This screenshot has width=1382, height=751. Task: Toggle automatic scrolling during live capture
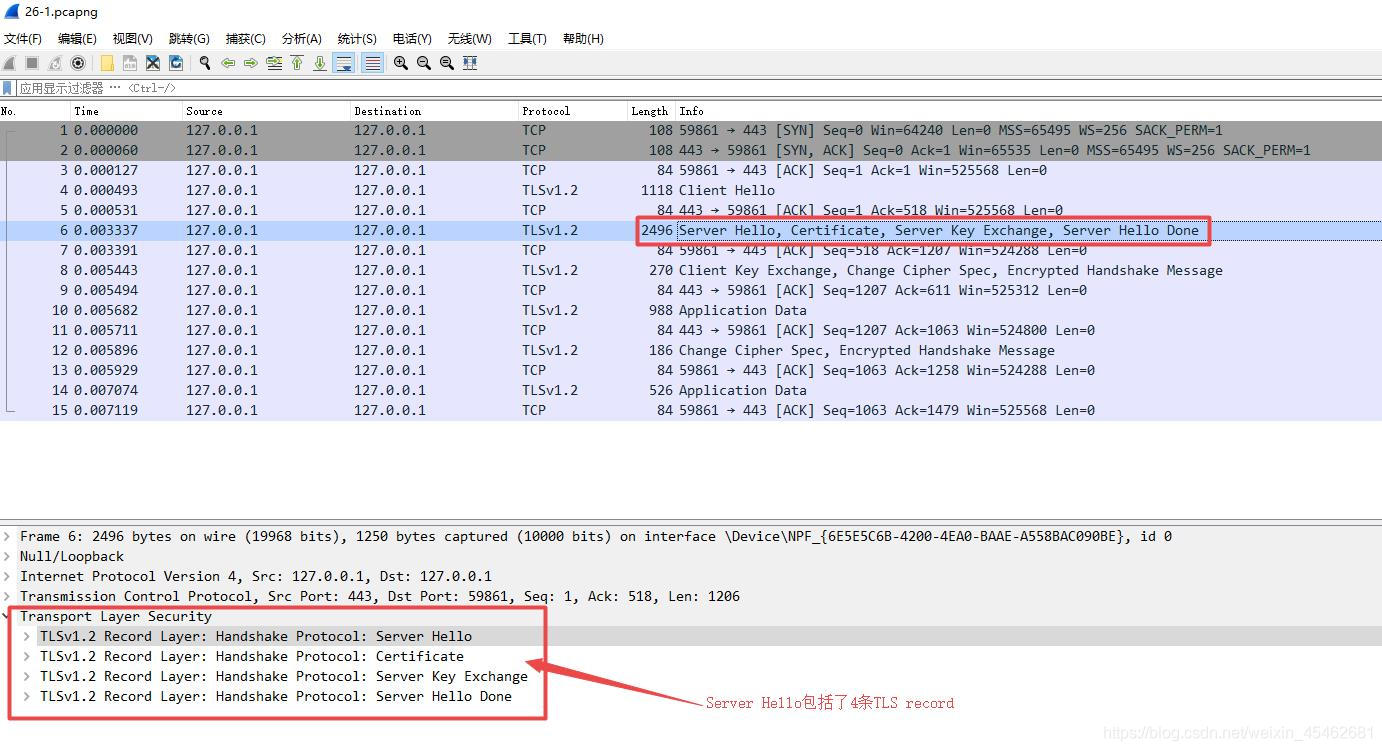tap(341, 62)
